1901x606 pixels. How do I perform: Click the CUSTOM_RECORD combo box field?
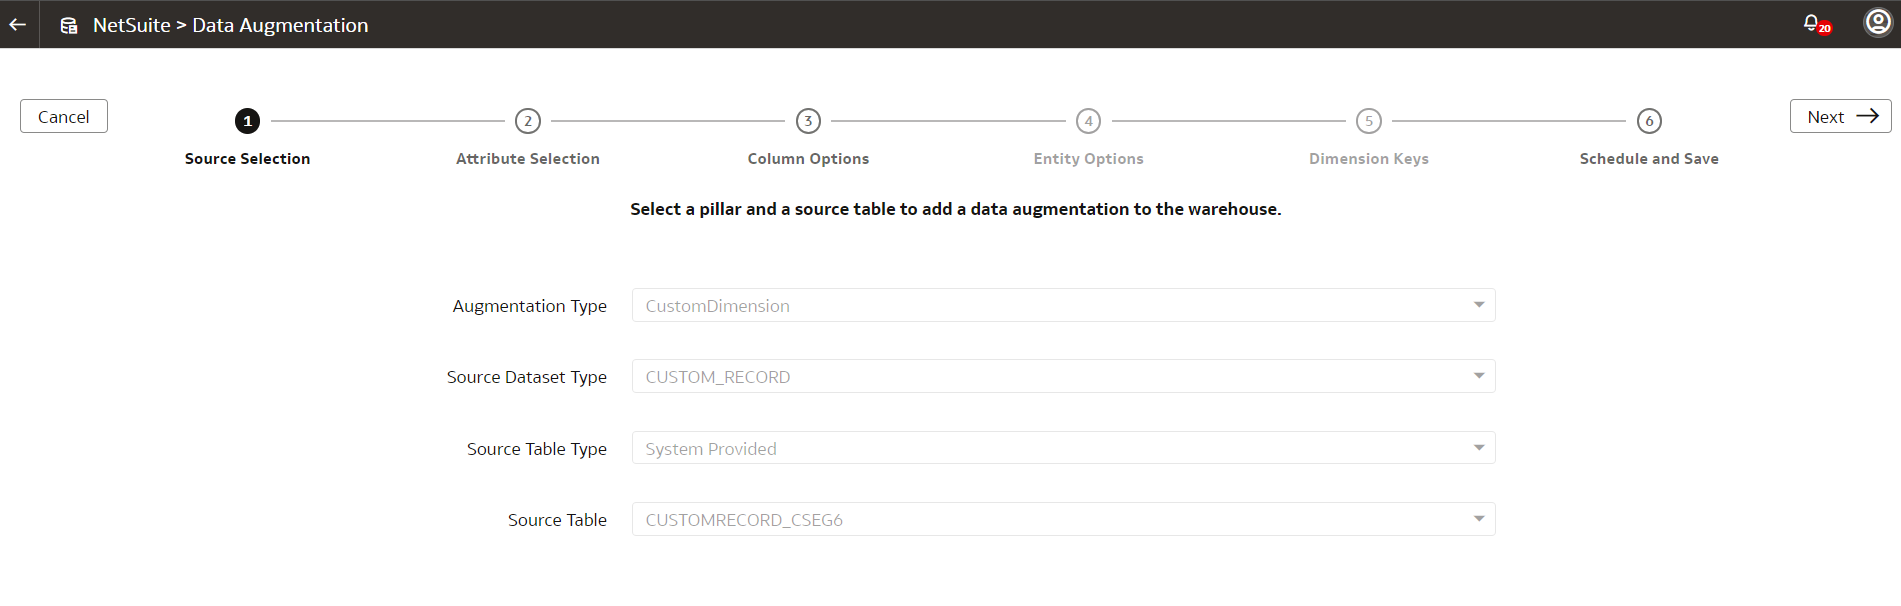tap(1063, 376)
